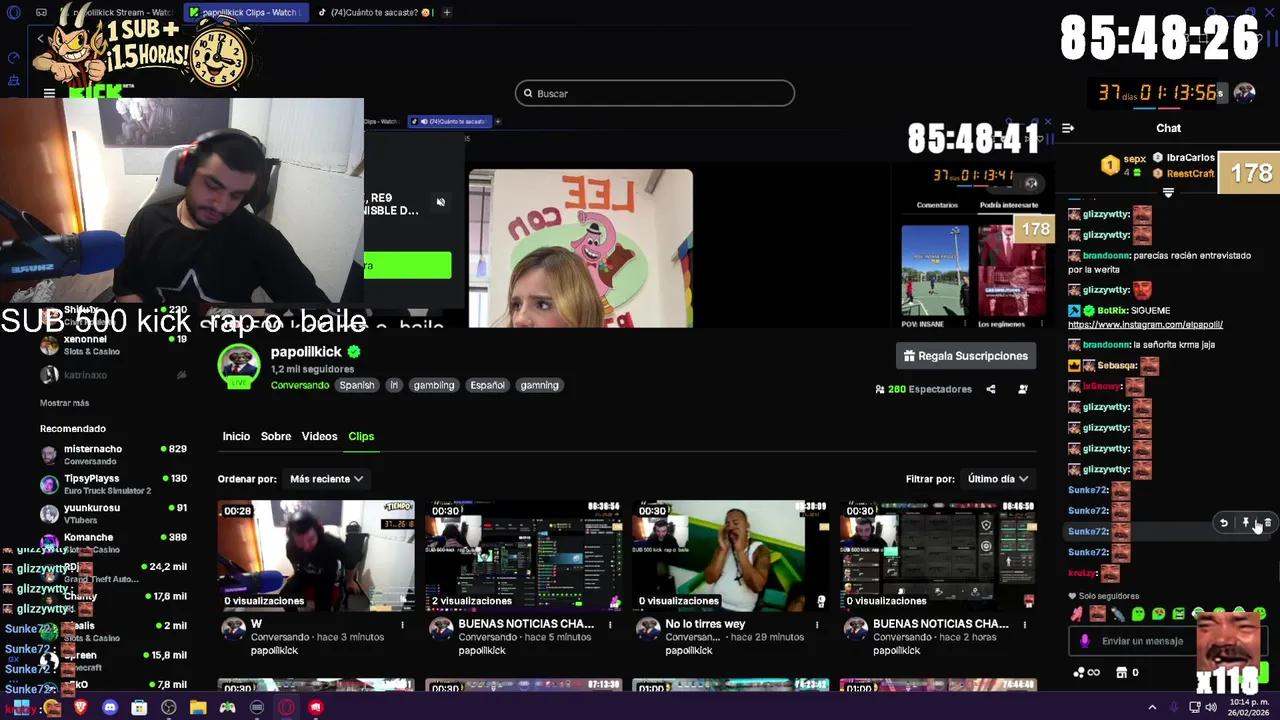The height and width of the screenshot is (720, 1280).
Task: Open the user report icon beside share
Action: (1023, 389)
